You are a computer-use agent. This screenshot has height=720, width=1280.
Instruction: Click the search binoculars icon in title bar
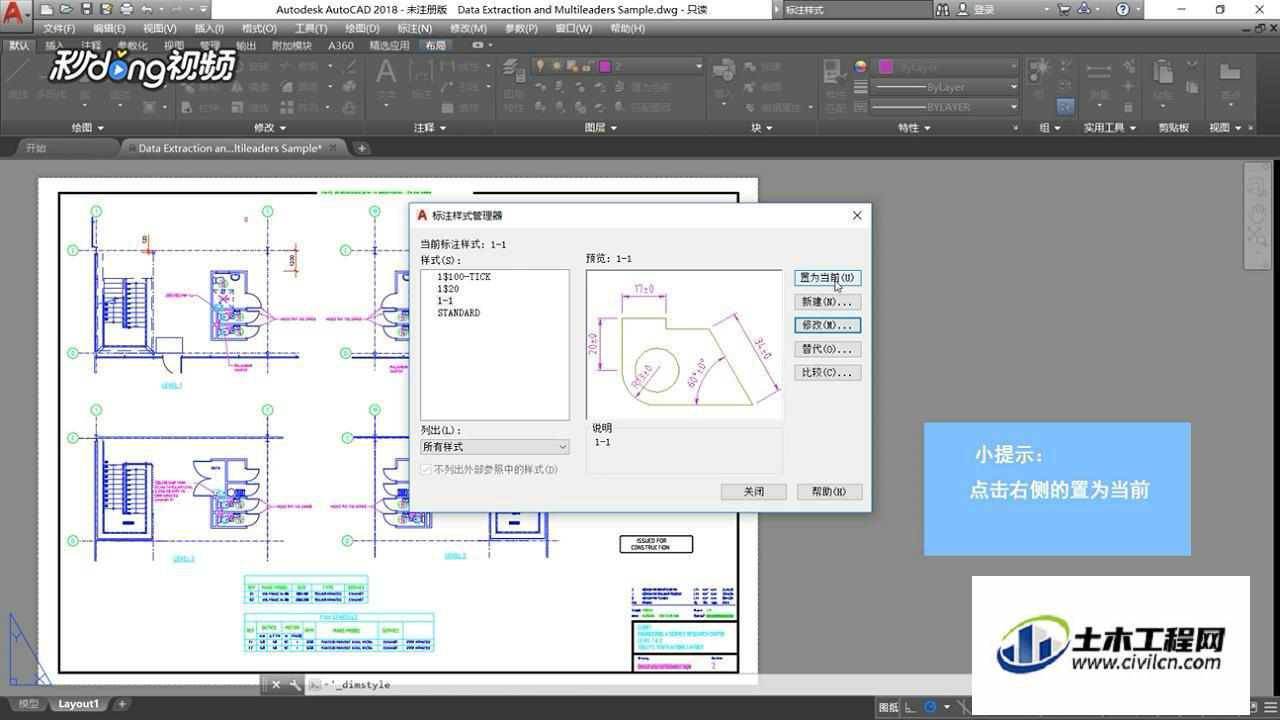click(x=942, y=9)
